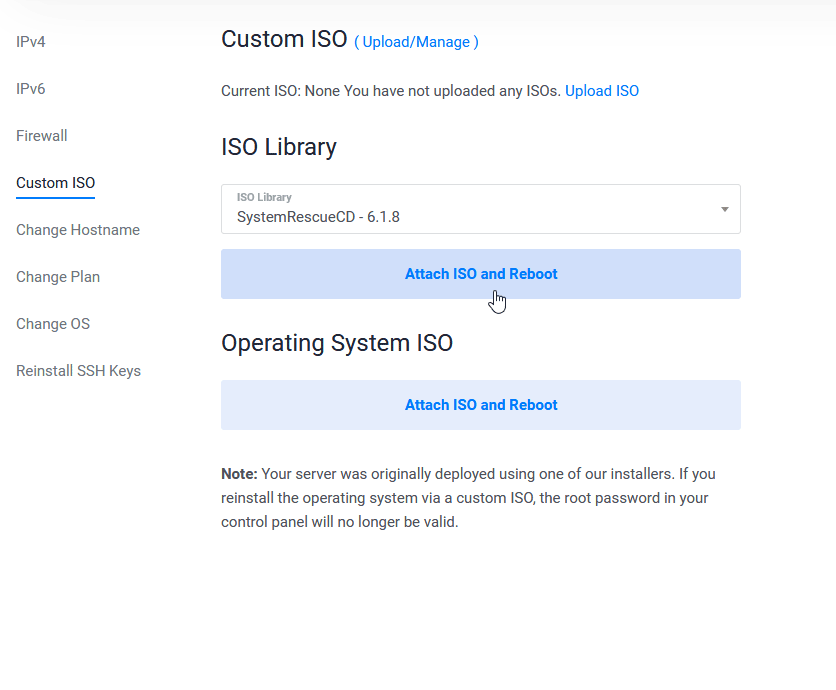
Task: Click the small ISO Library field label
Action: tap(264, 197)
